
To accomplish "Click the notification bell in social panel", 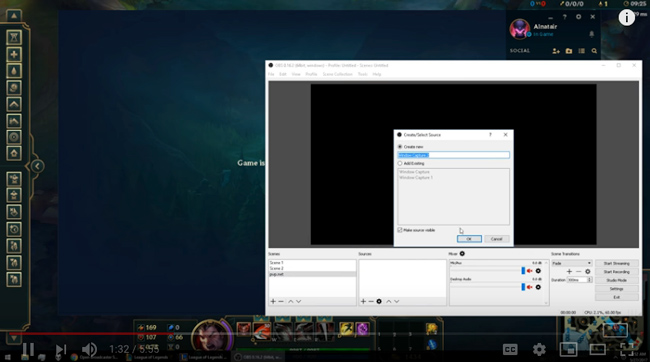I will click(x=592, y=34).
